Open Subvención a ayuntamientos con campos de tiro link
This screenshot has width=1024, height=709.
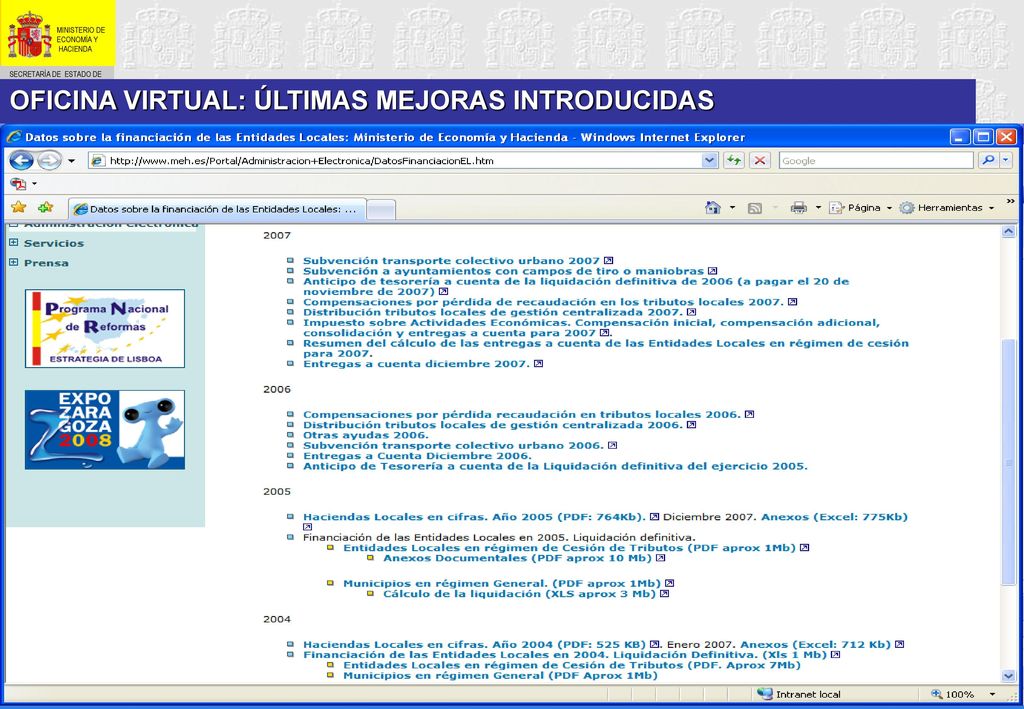[x=504, y=271]
